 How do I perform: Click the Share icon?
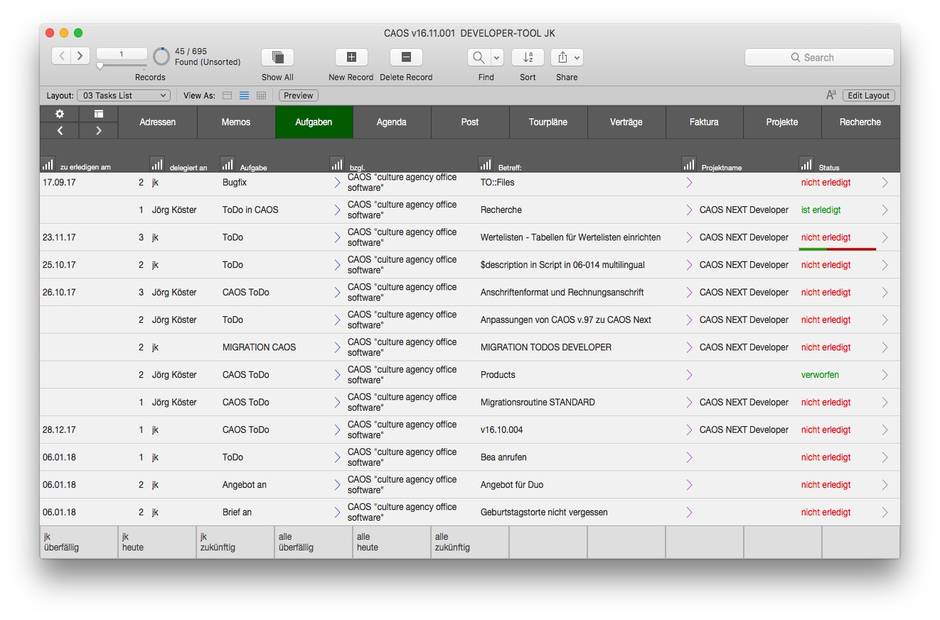[562, 57]
